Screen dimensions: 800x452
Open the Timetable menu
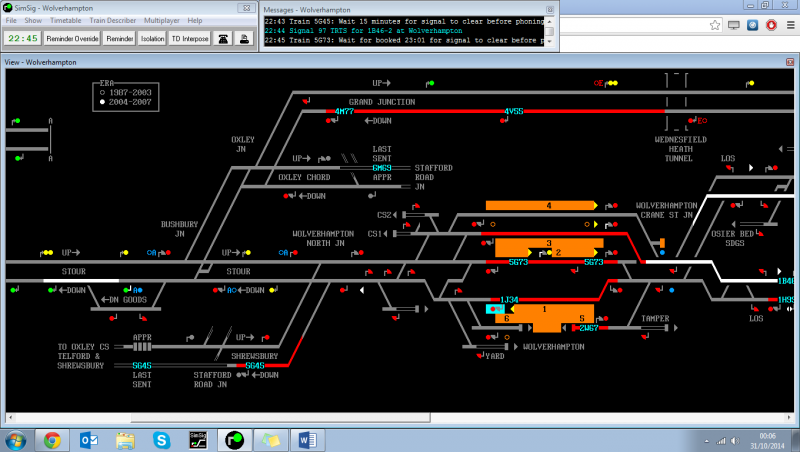click(65, 20)
